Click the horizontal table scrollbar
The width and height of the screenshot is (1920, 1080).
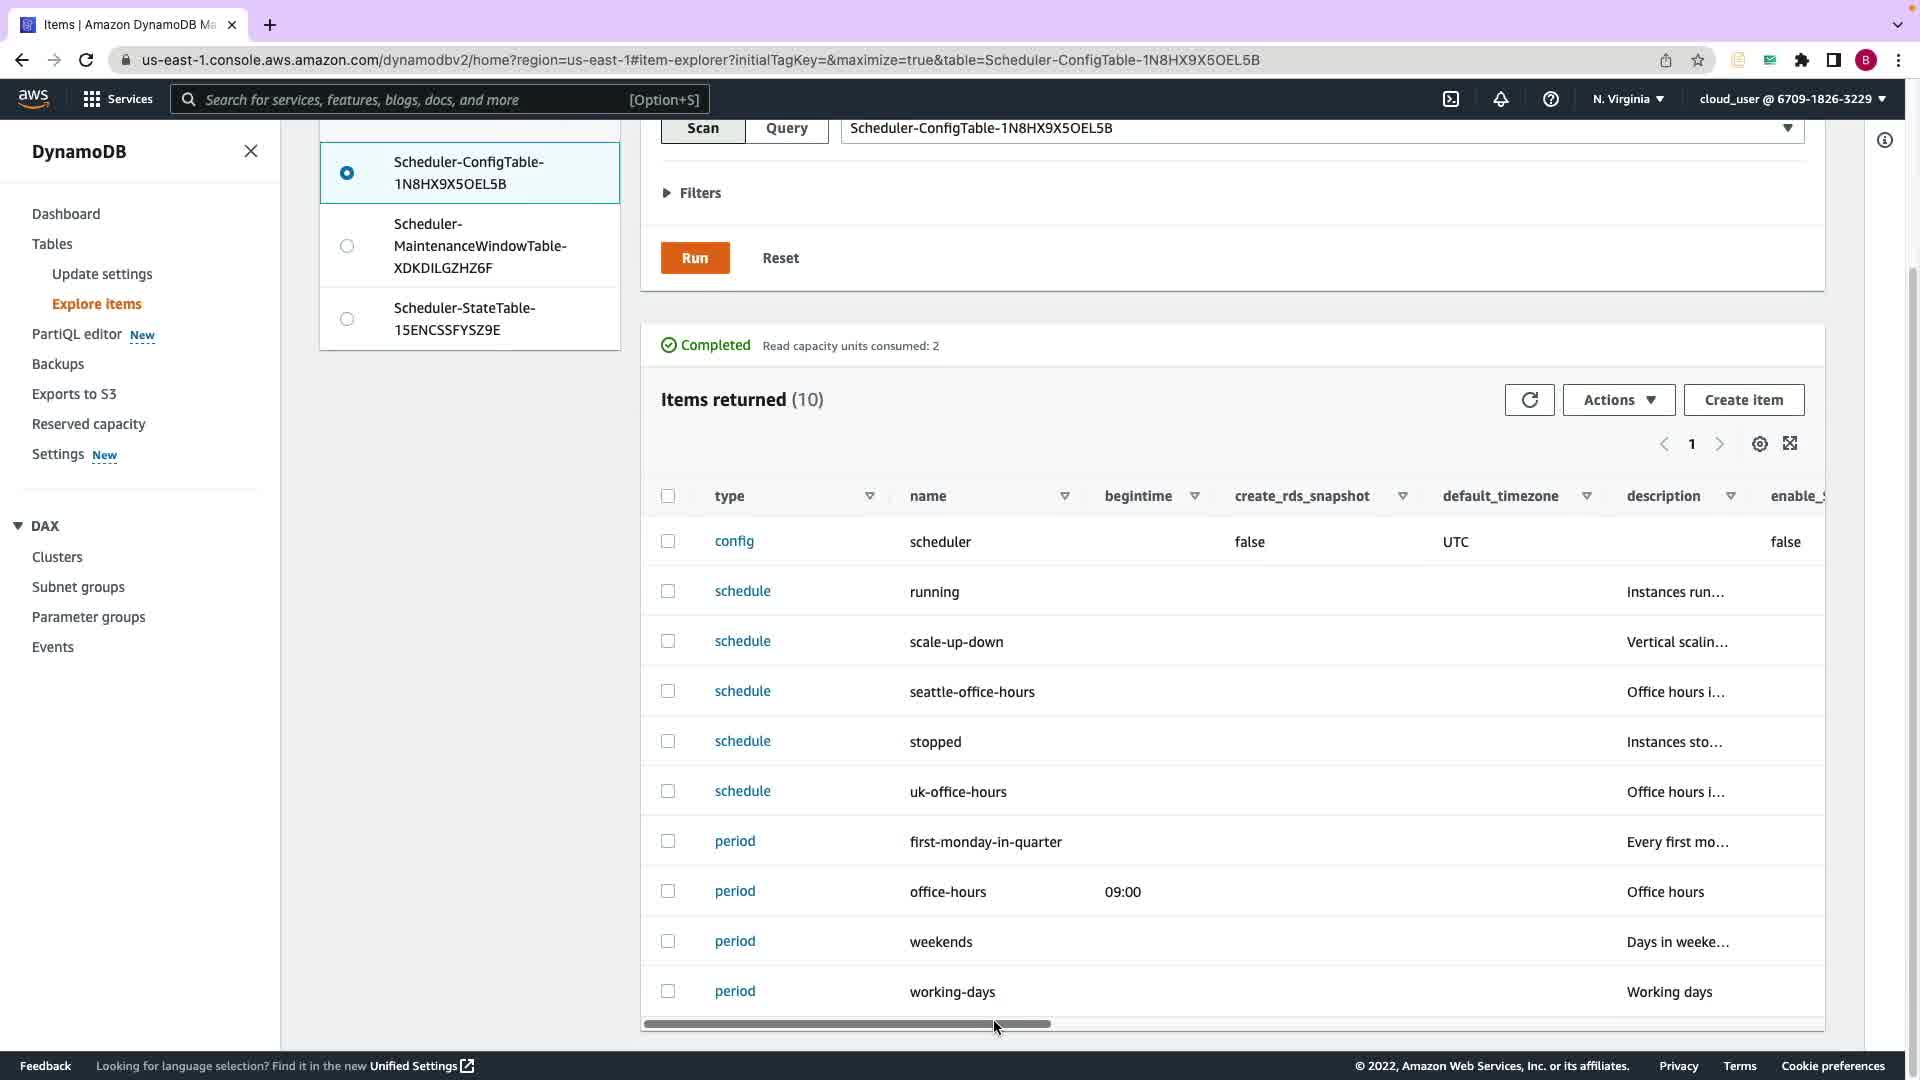[847, 1024]
